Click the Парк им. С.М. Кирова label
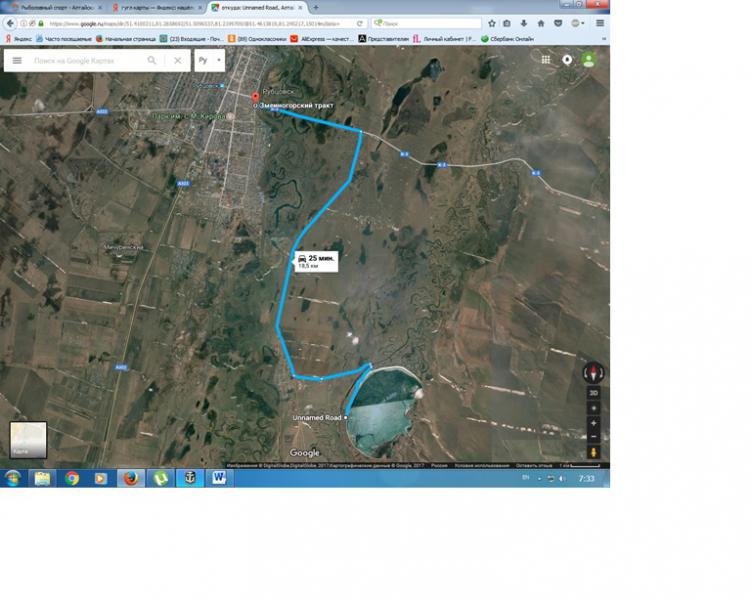 [189, 116]
